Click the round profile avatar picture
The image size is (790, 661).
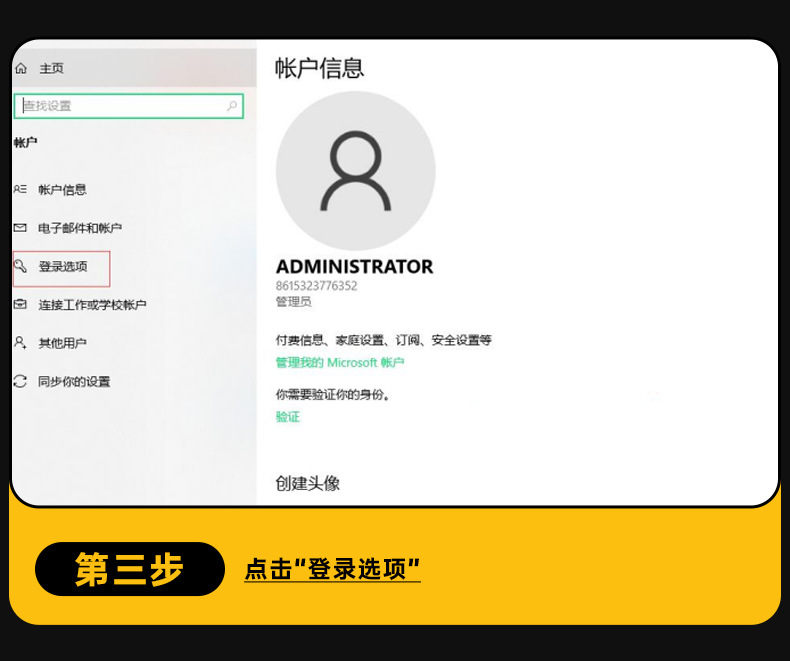355,171
